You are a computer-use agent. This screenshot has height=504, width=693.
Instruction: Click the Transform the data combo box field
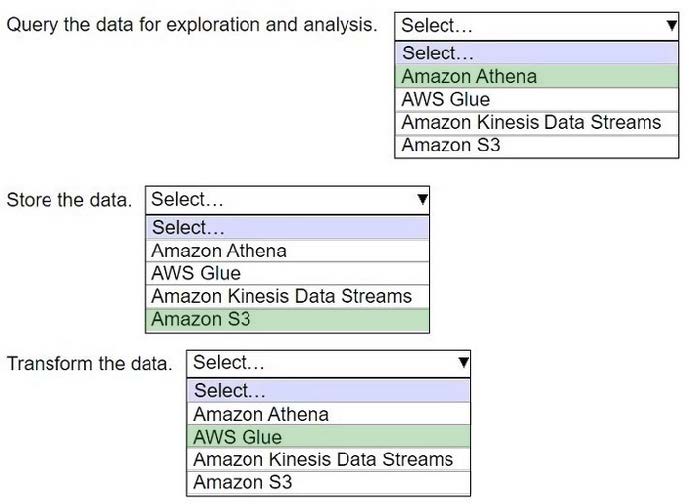point(318,363)
